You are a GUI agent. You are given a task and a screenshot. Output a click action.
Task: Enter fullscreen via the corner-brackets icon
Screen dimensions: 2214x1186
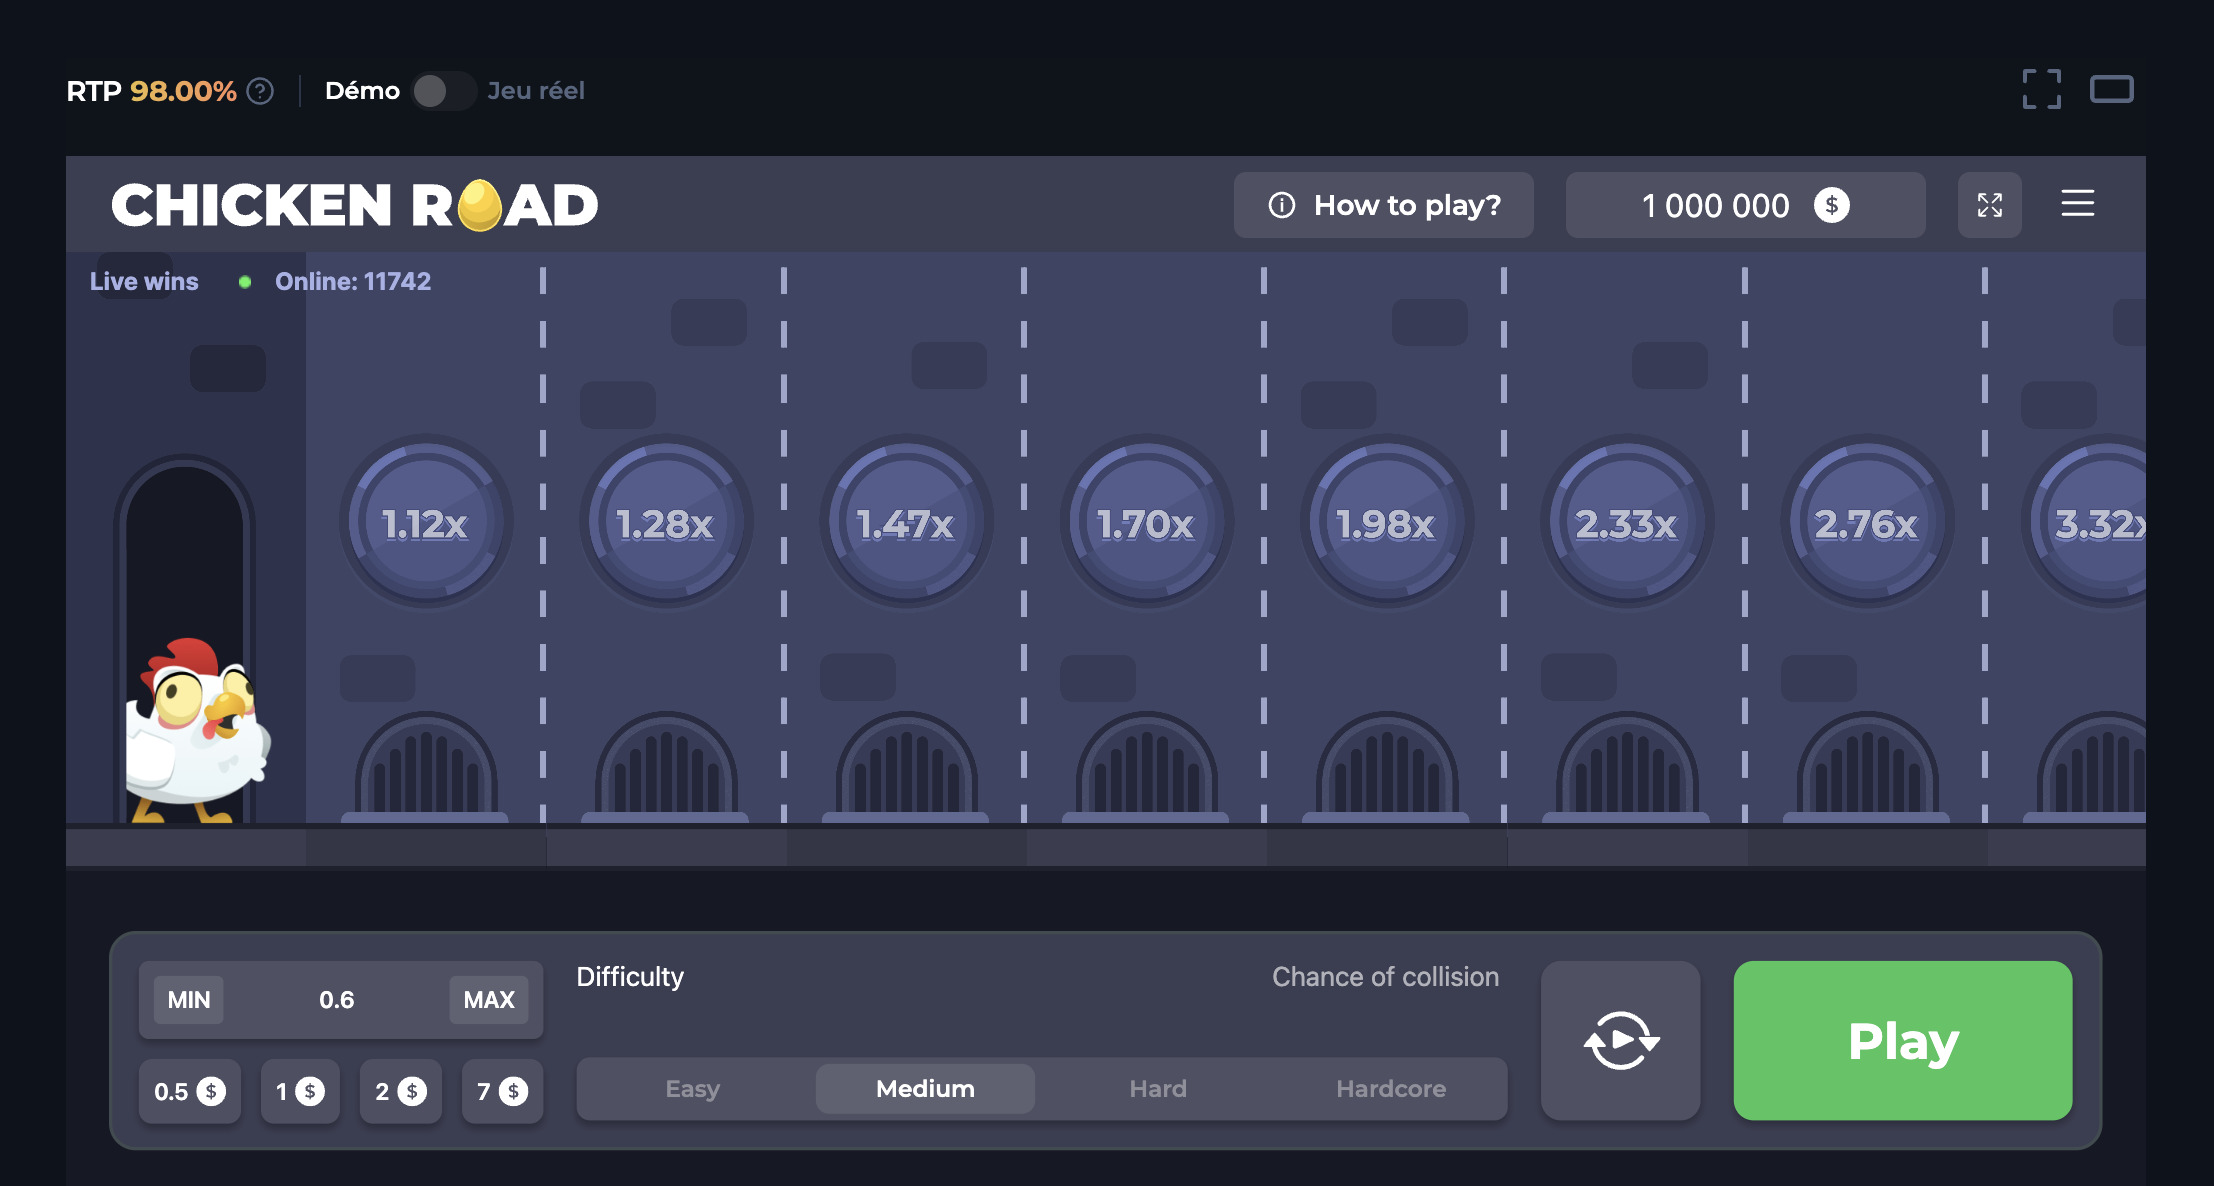(x=2041, y=89)
